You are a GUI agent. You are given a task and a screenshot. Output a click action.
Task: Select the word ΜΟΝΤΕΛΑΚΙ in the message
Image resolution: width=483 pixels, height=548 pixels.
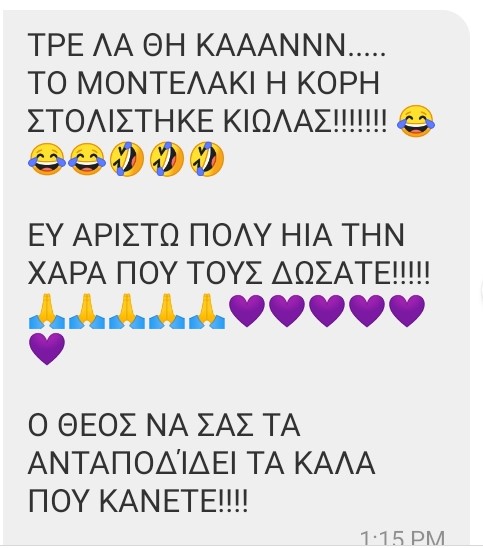[166, 83]
